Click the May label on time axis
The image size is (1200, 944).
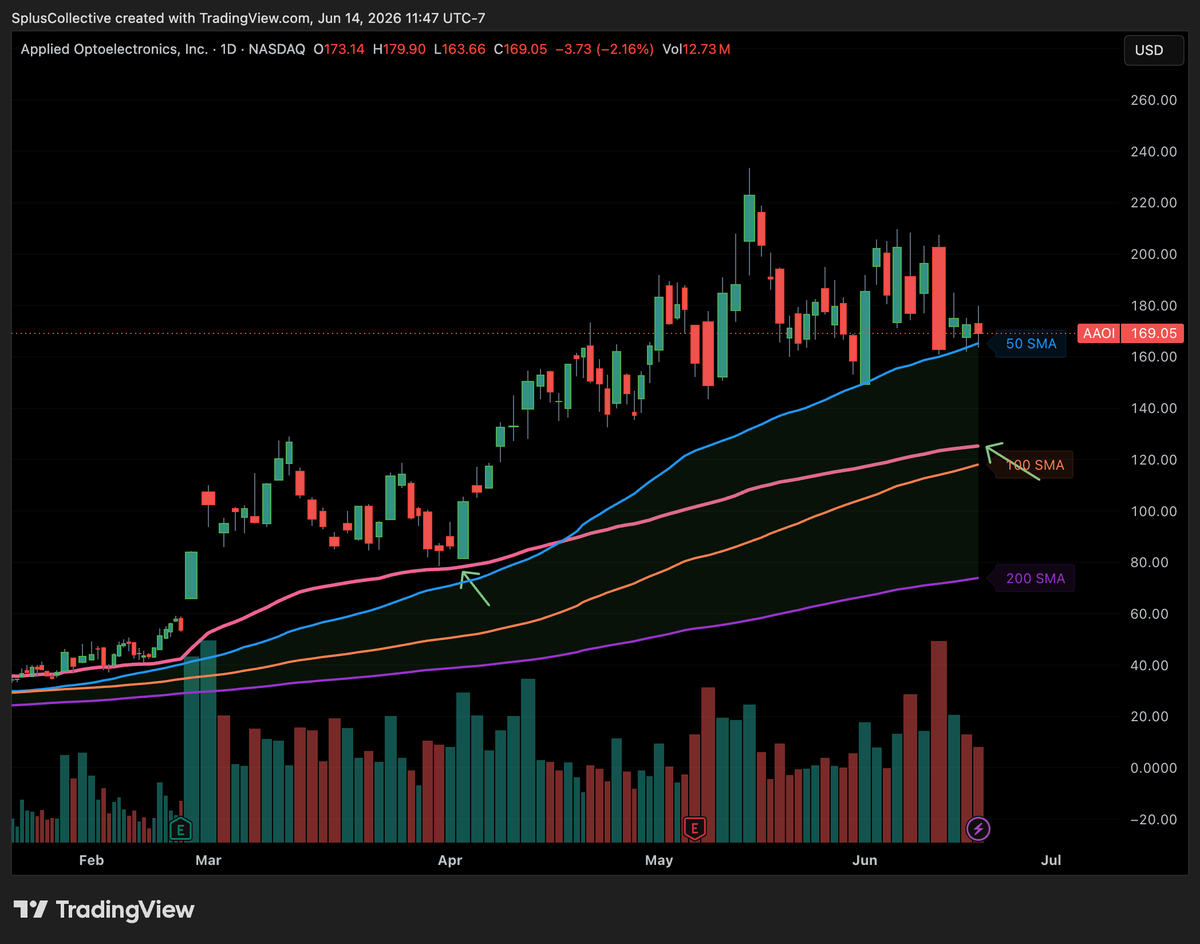tap(659, 860)
